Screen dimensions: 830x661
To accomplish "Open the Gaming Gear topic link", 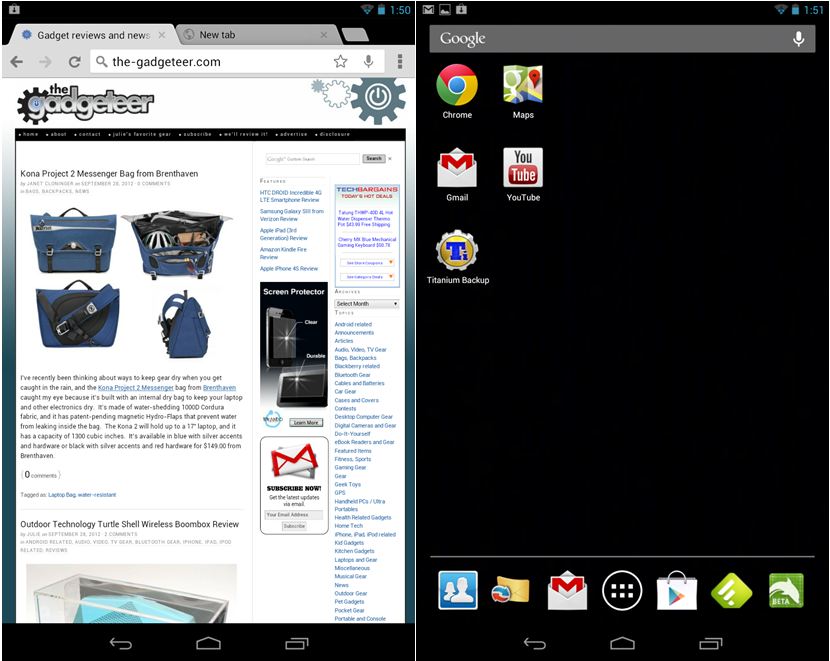I will pos(350,468).
